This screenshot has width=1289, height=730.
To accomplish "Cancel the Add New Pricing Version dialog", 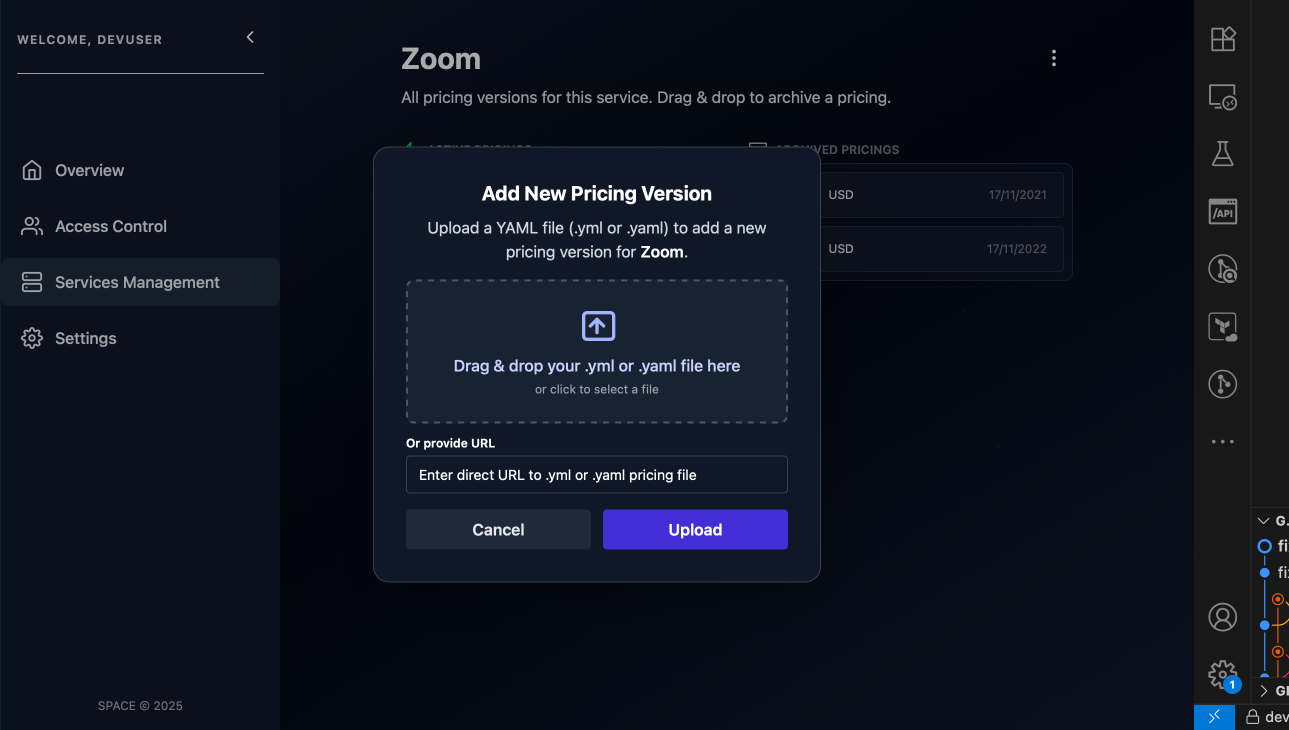I will [x=498, y=530].
